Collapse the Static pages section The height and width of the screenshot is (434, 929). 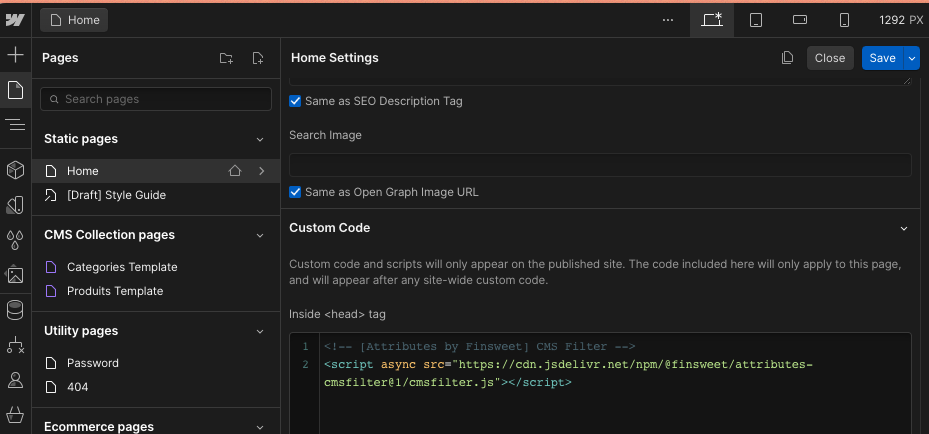click(260, 139)
